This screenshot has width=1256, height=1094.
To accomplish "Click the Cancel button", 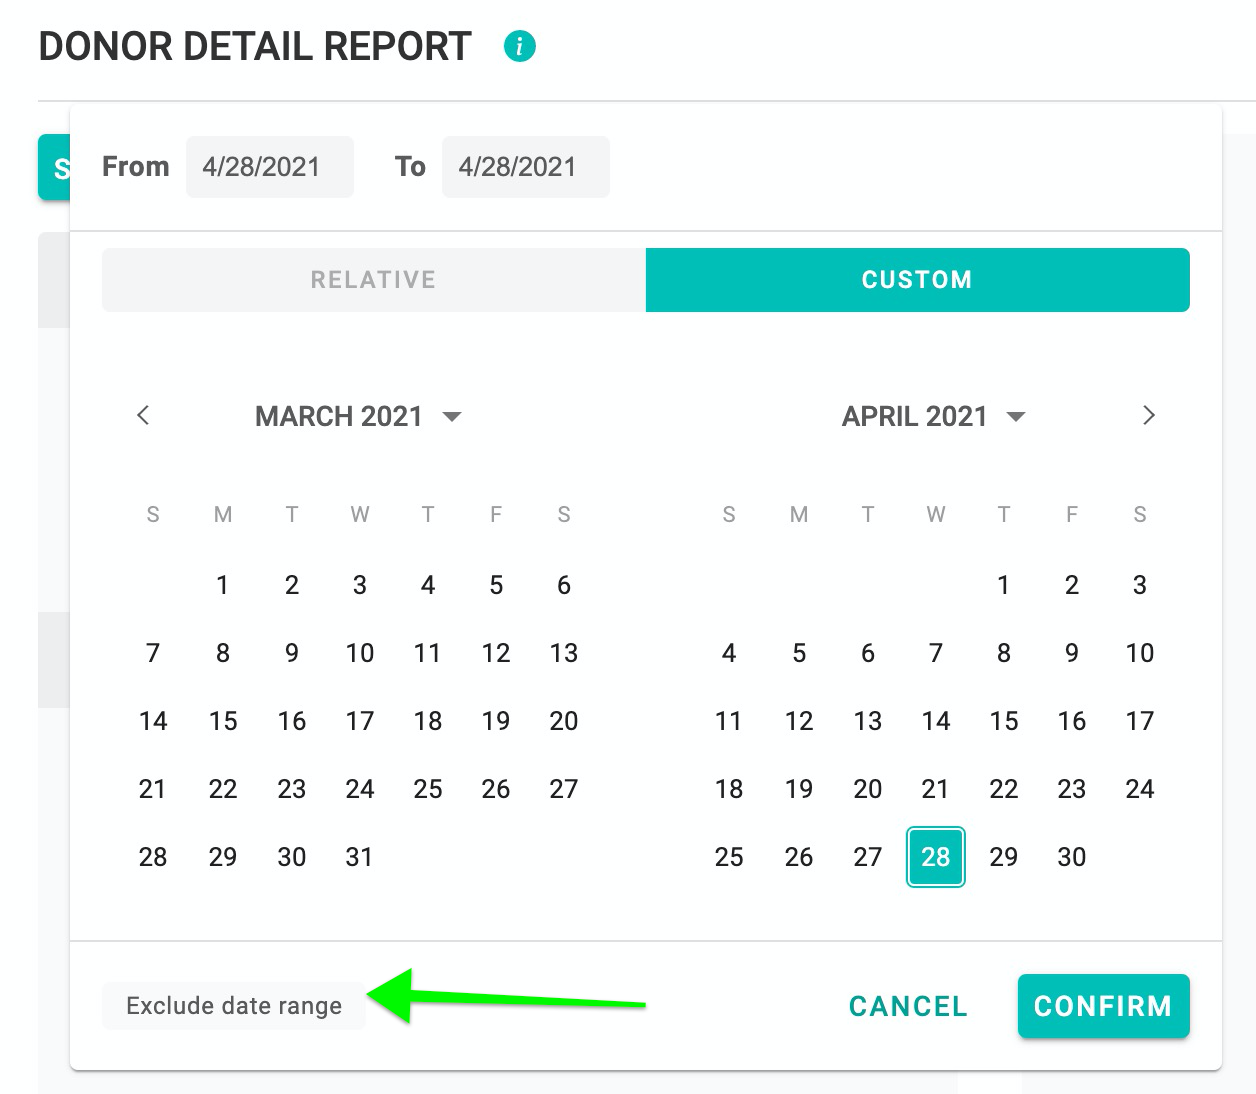I will click(906, 1006).
